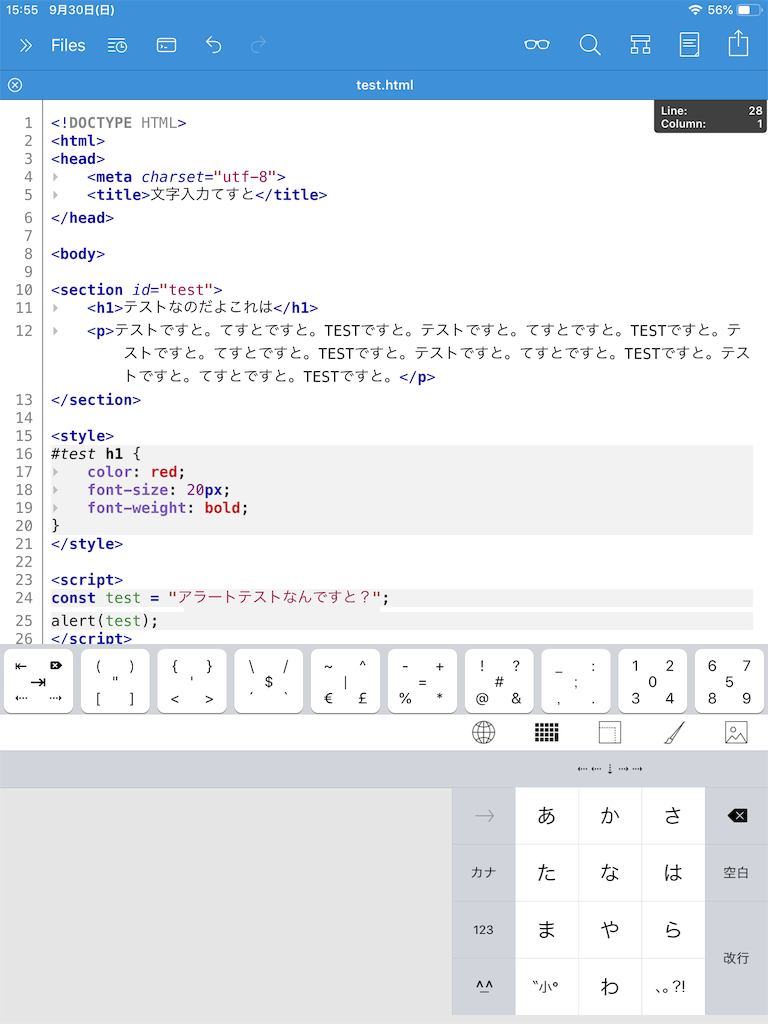Tap the exclamation, question and hash key

point(499,681)
